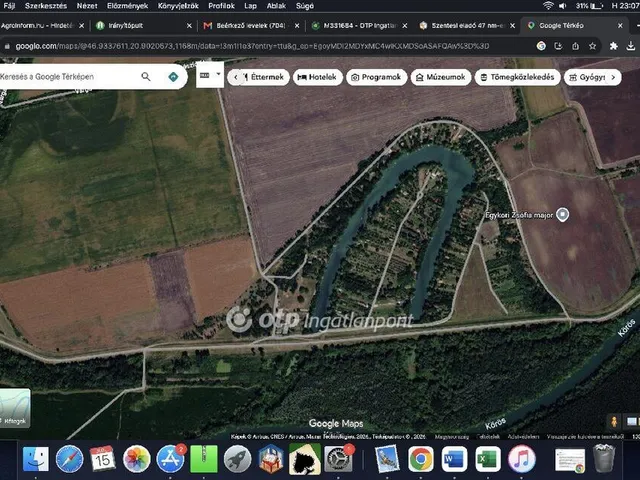Show more category chips with right chevron

click(613, 77)
